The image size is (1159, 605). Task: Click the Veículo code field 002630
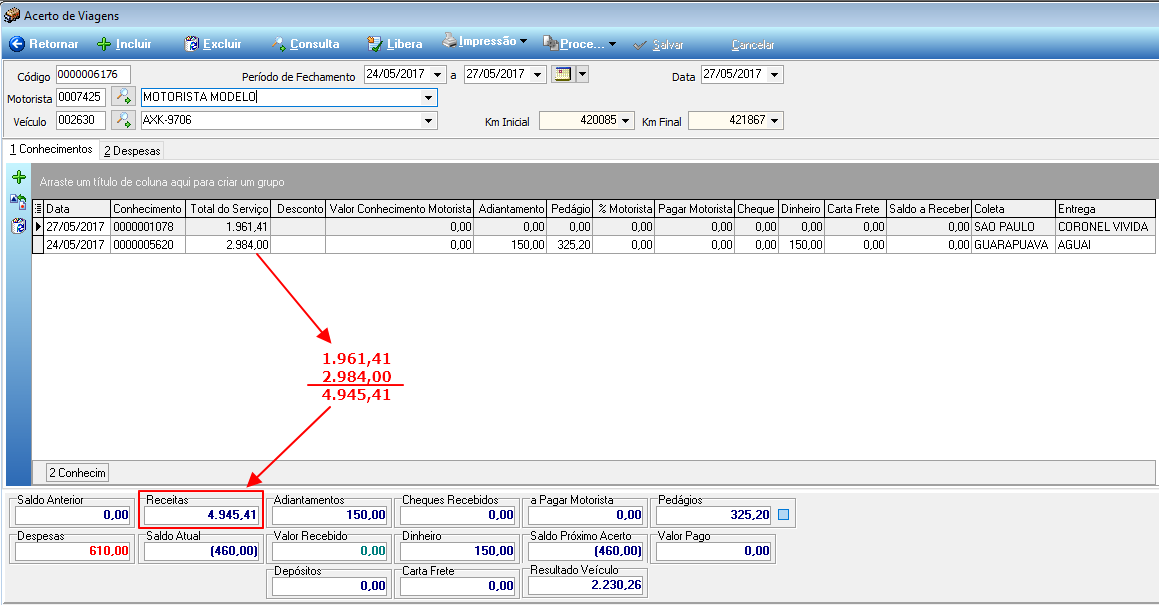click(81, 120)
